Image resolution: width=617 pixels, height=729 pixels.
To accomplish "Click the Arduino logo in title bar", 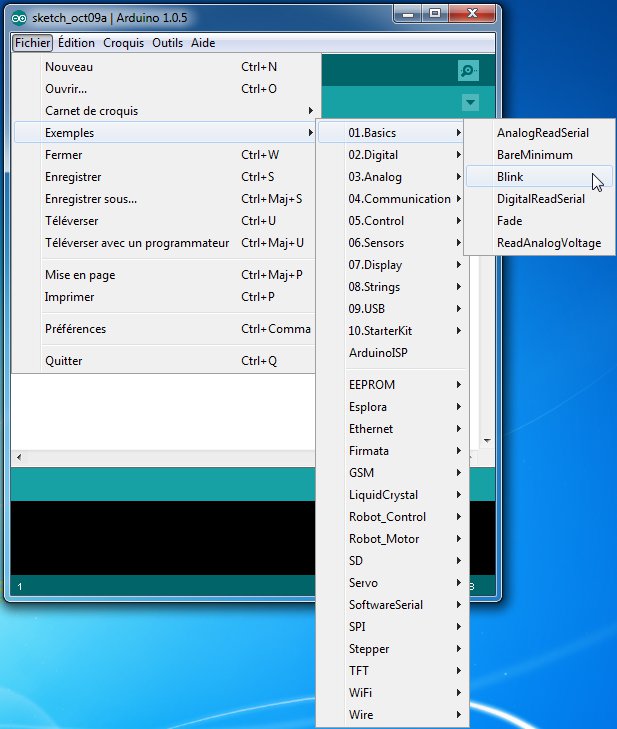I will point(19,15).
